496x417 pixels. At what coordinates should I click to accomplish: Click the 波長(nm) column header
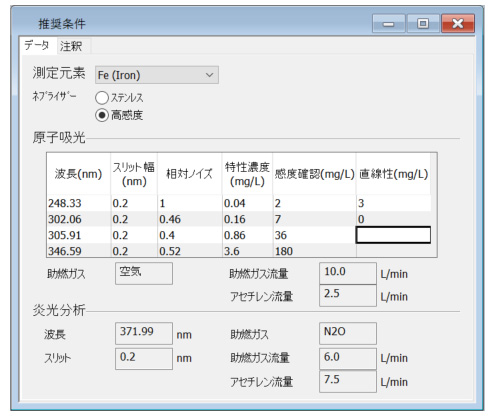coord(78,174)
